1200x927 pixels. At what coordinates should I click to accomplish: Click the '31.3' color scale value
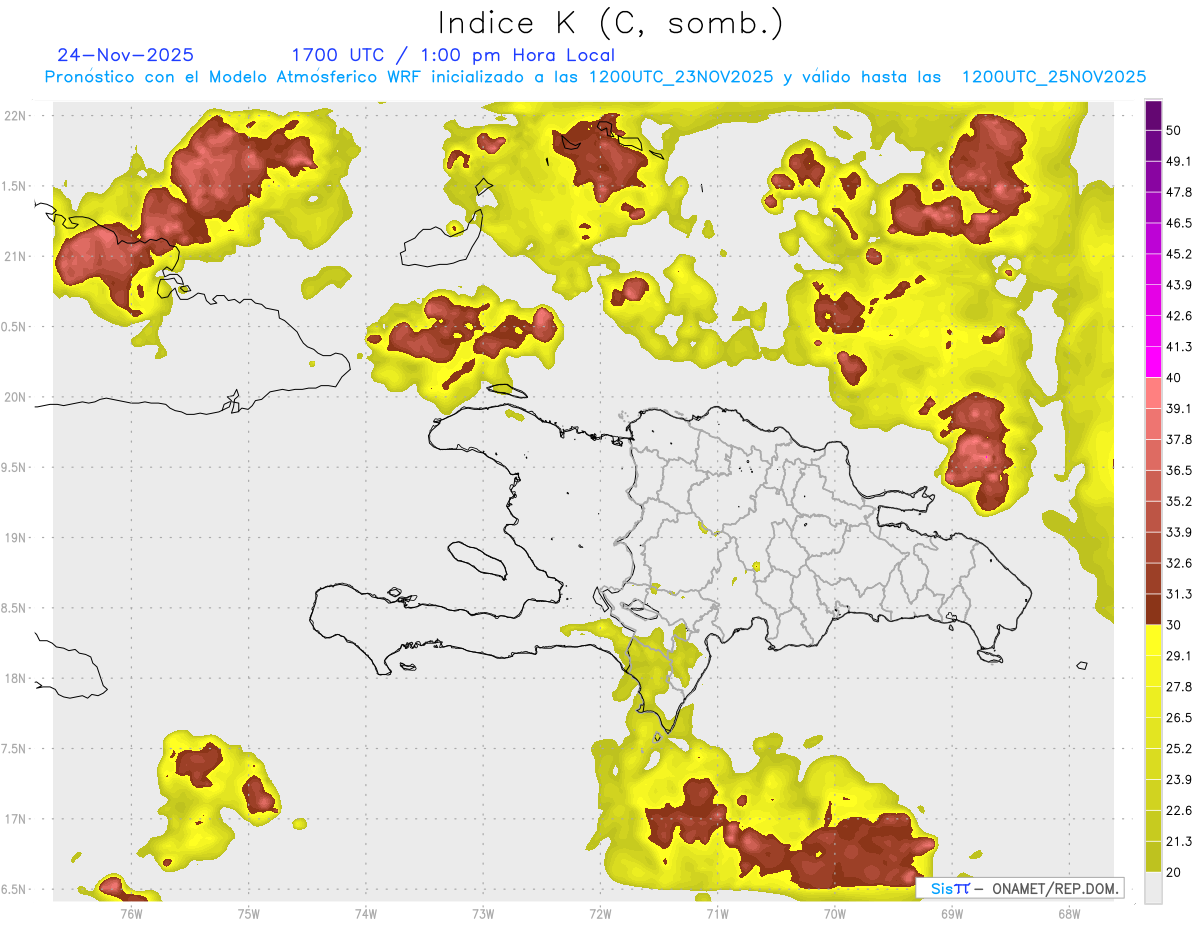click(x=1178, y=594)
